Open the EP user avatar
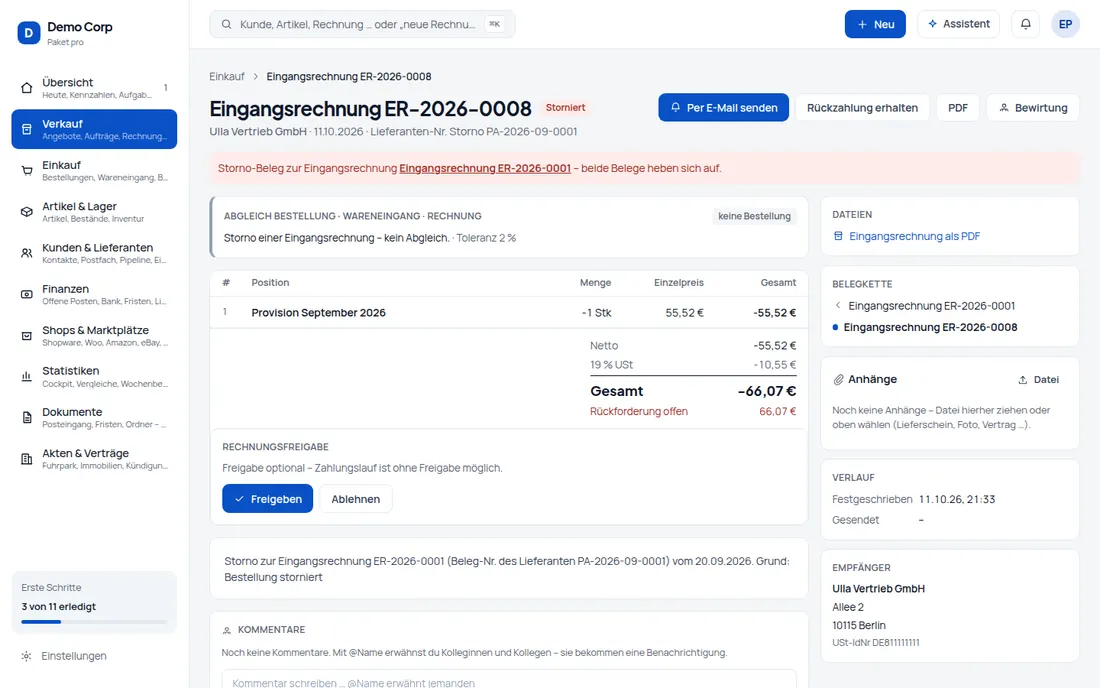The width and height of the screenshot is (1100, 688). pyautogui.click(x=1065, y=24)
